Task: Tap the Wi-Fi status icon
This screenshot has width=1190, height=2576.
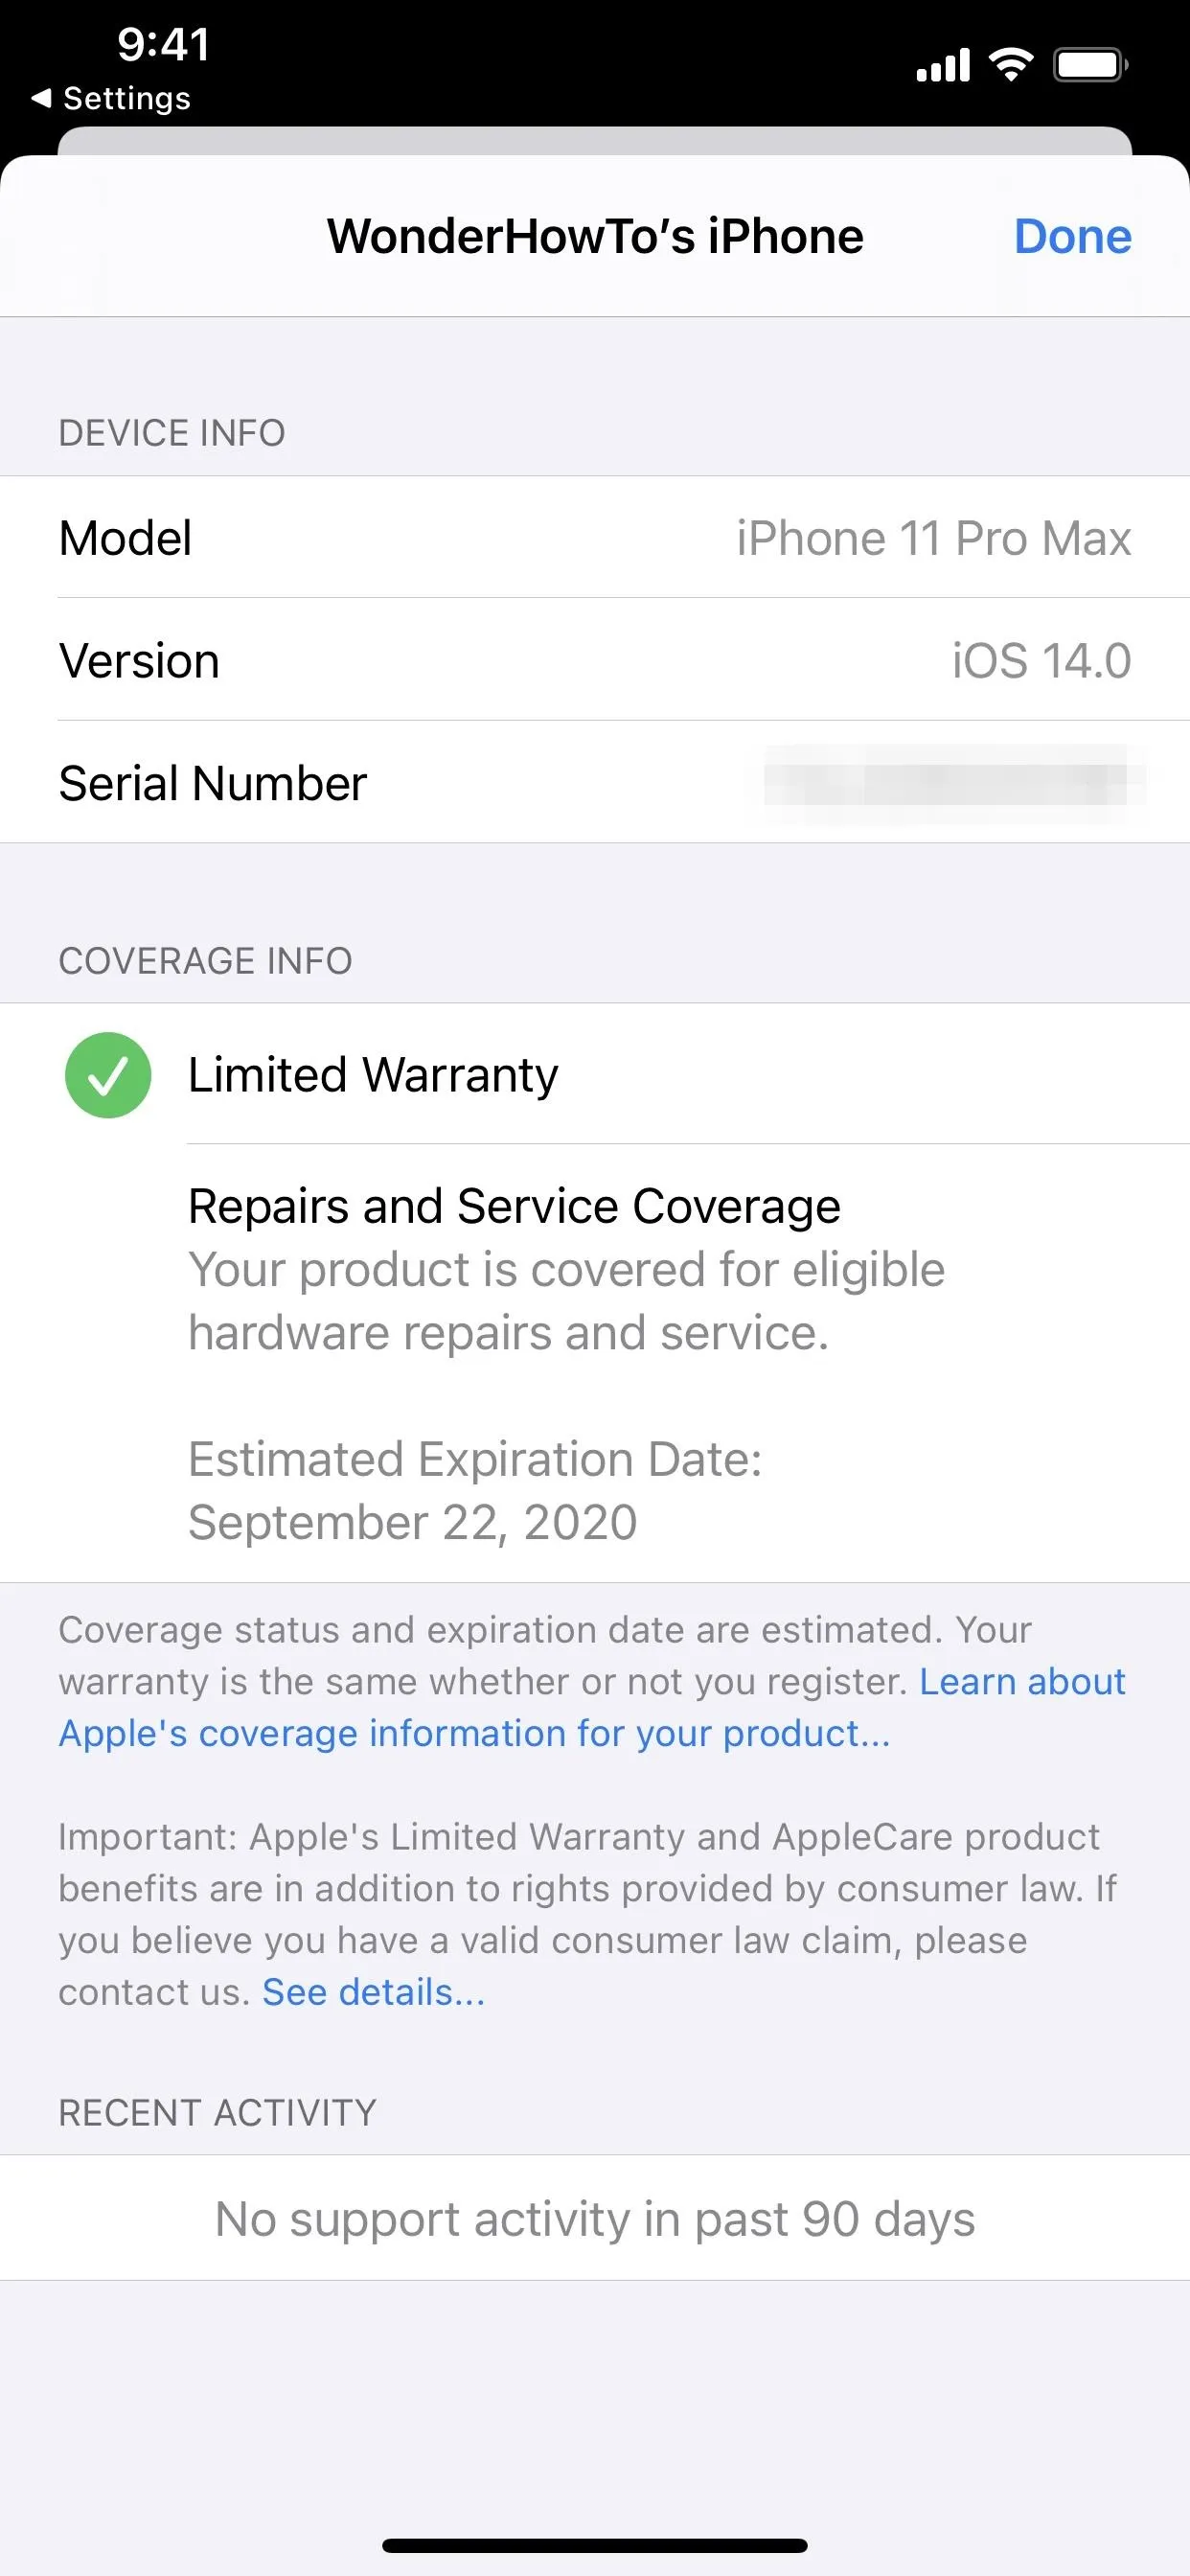Action: coord(1011,65)
